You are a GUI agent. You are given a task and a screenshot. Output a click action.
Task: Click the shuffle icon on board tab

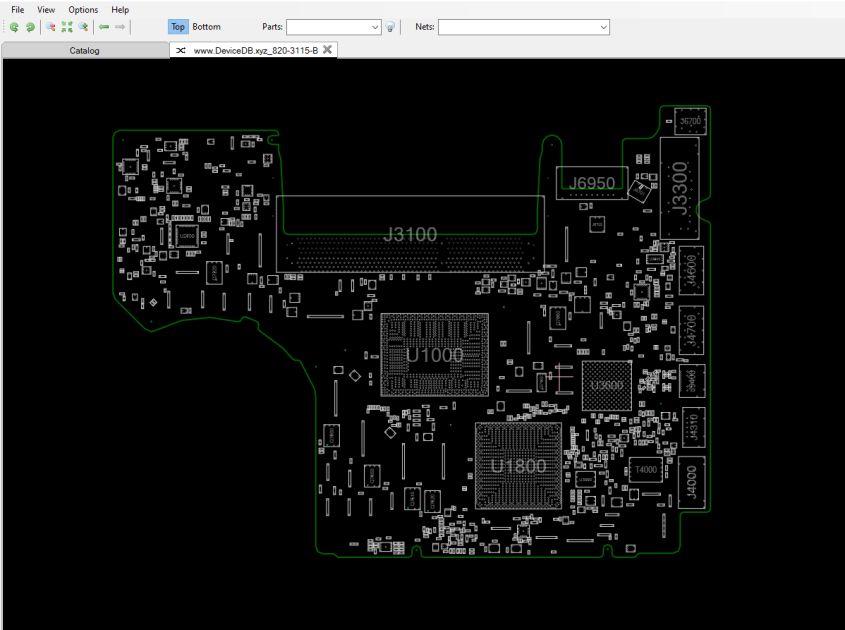pos(181,50)
